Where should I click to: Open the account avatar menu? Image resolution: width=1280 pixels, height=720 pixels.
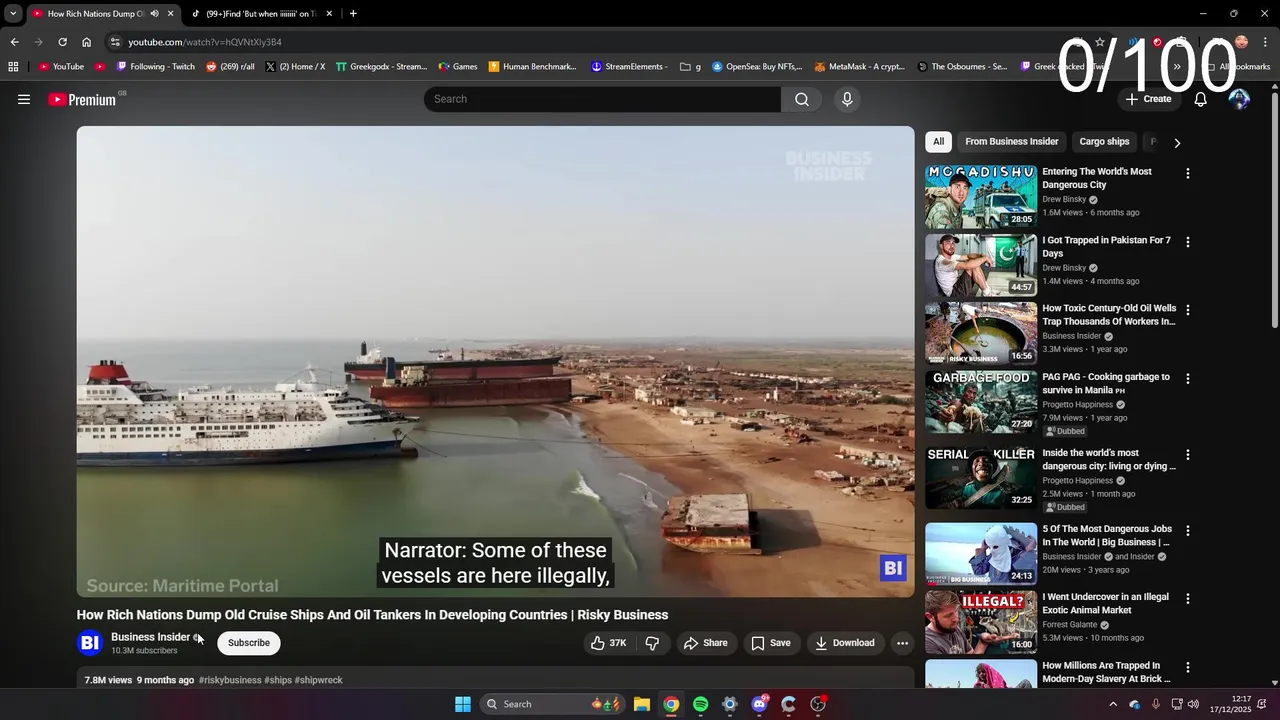(1239, 99)
